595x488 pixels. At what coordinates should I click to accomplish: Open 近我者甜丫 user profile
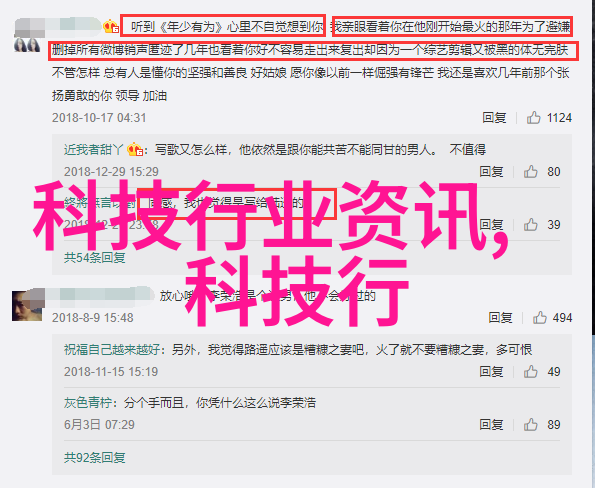tap(94, 150)
